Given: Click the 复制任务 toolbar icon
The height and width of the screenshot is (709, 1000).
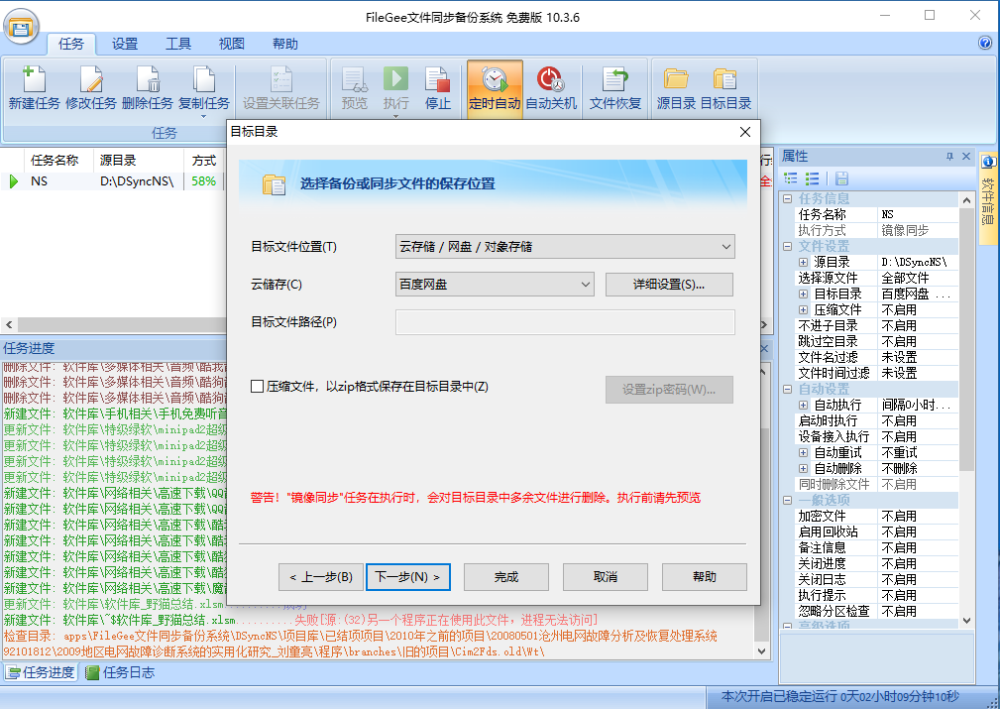Looking at the screenshot, I should [204, 87].
